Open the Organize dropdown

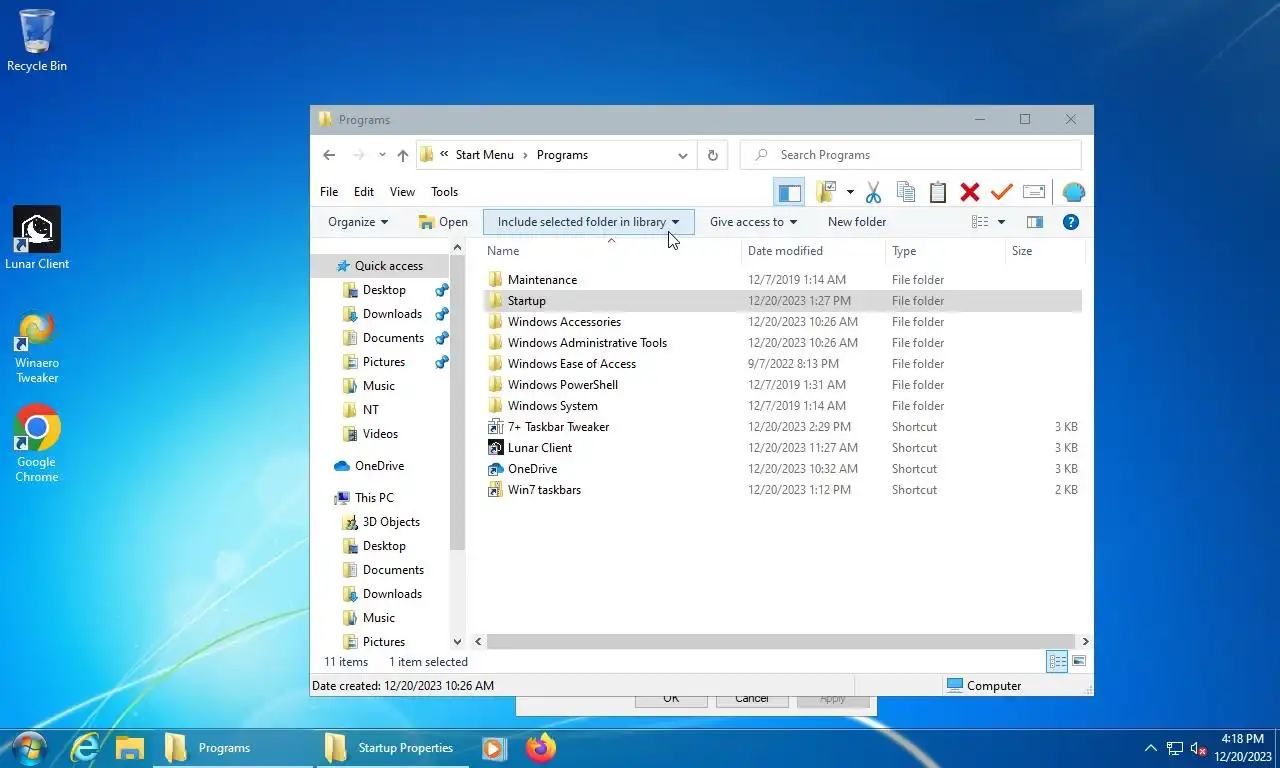point(358,222)
